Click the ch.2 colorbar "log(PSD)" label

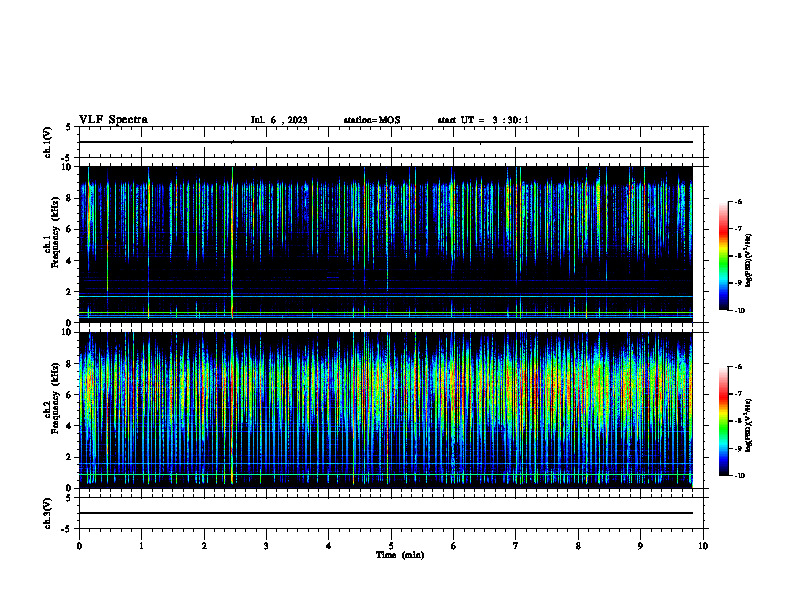point(749,425)
